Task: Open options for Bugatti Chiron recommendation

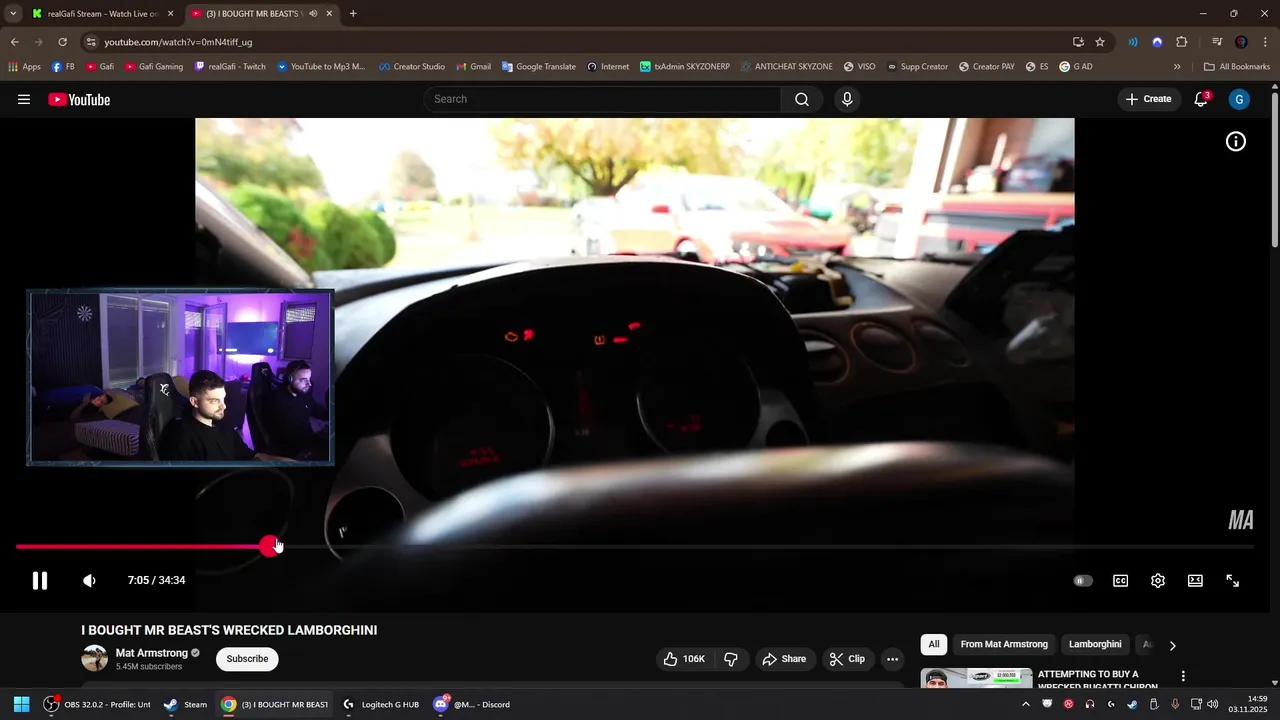Action: (x=1183, y=677)
